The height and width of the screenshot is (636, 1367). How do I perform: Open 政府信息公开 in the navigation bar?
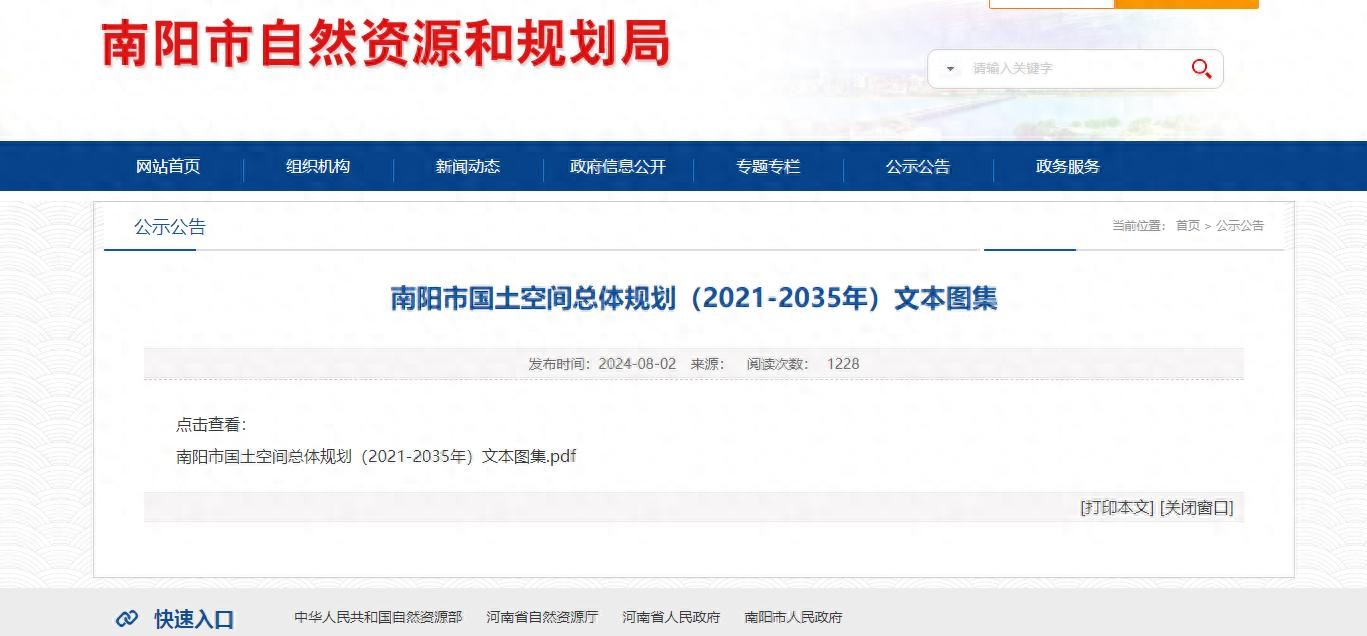click(x=617, y=167)
